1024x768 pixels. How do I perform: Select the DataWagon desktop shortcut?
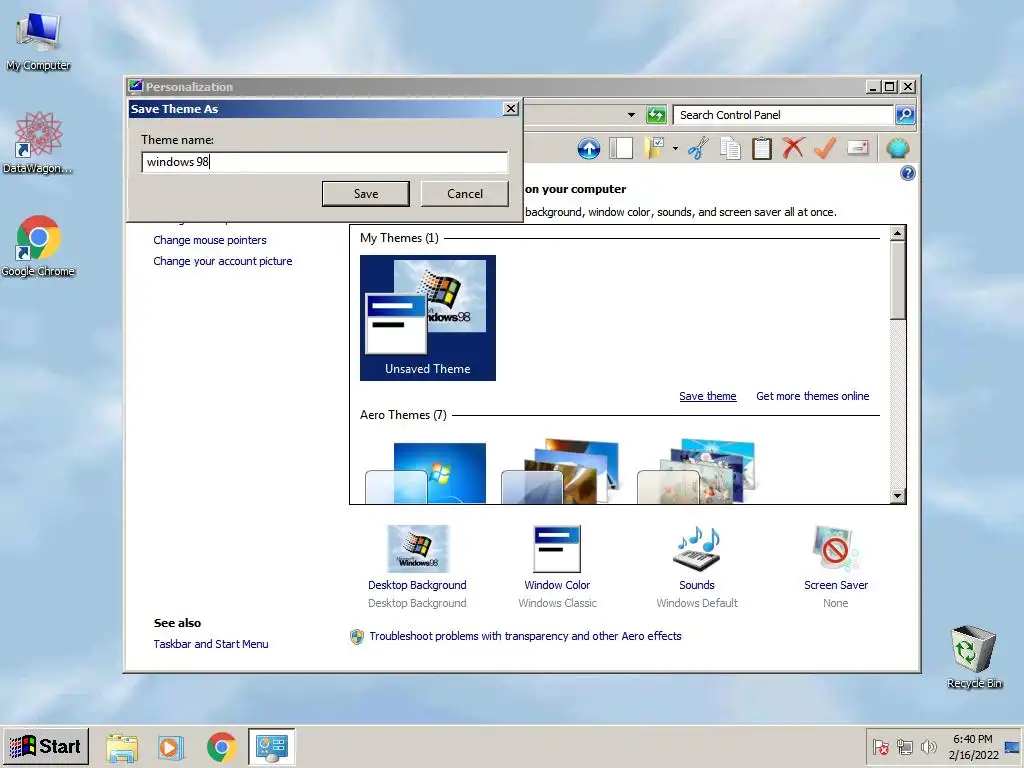(x=38, y=143)
